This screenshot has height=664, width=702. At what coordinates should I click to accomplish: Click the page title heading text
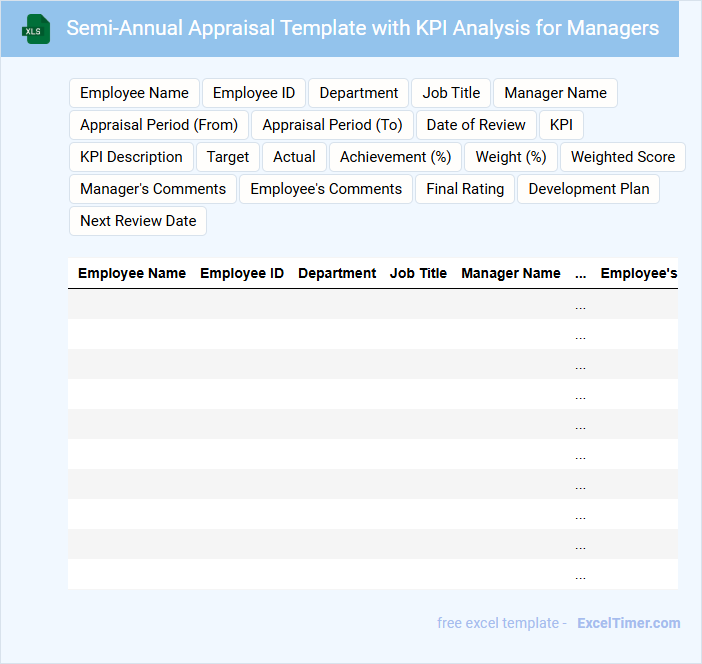(x=362, y=28)
